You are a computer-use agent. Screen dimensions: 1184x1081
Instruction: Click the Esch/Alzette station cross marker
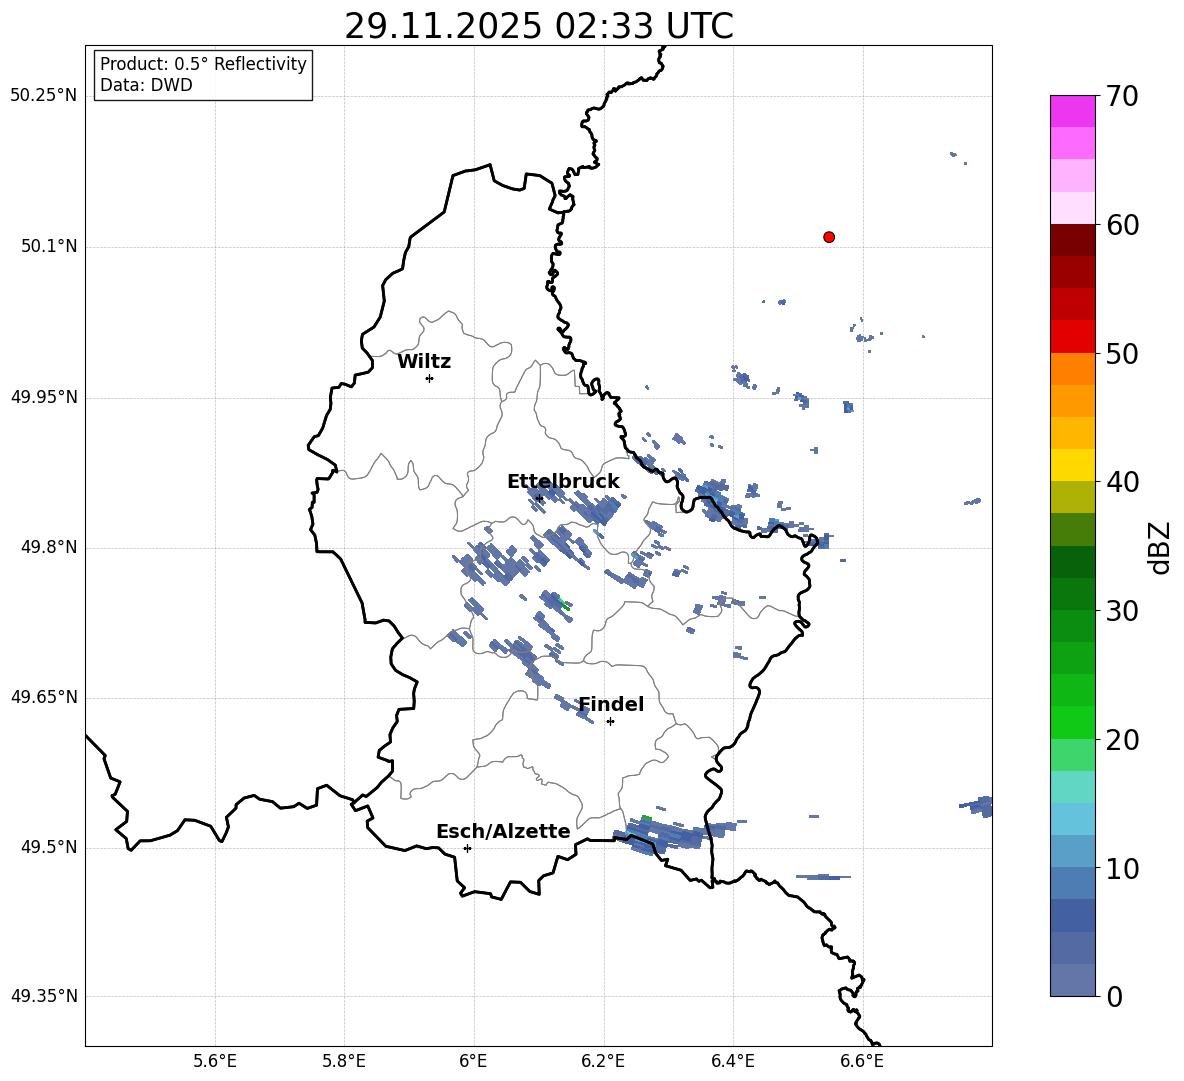(x=467, y=848)
